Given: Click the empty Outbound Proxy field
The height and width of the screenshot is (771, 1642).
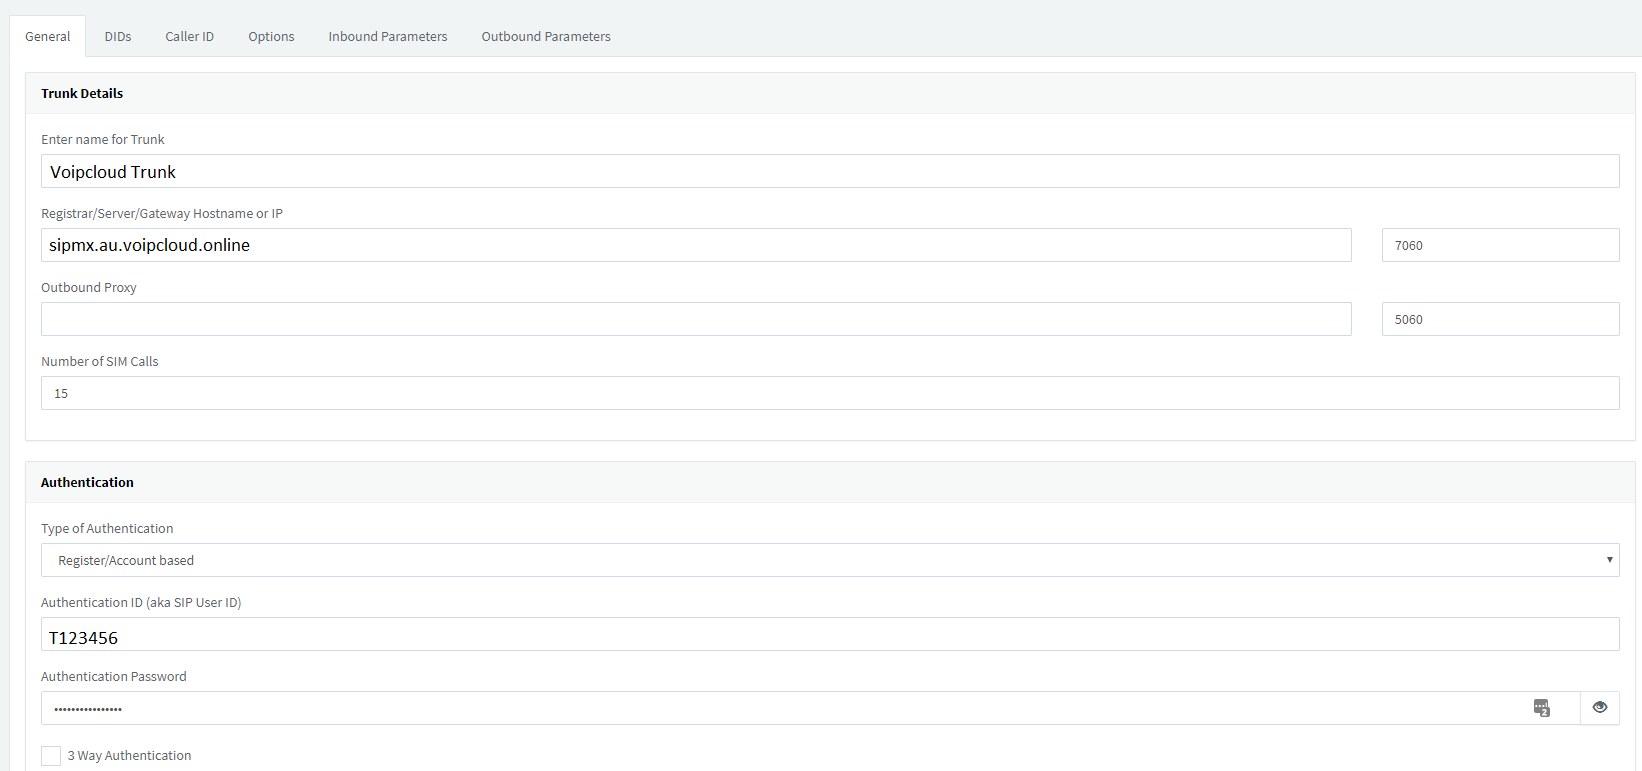Looking at the screenshot, I should click(x=696, y=319).
